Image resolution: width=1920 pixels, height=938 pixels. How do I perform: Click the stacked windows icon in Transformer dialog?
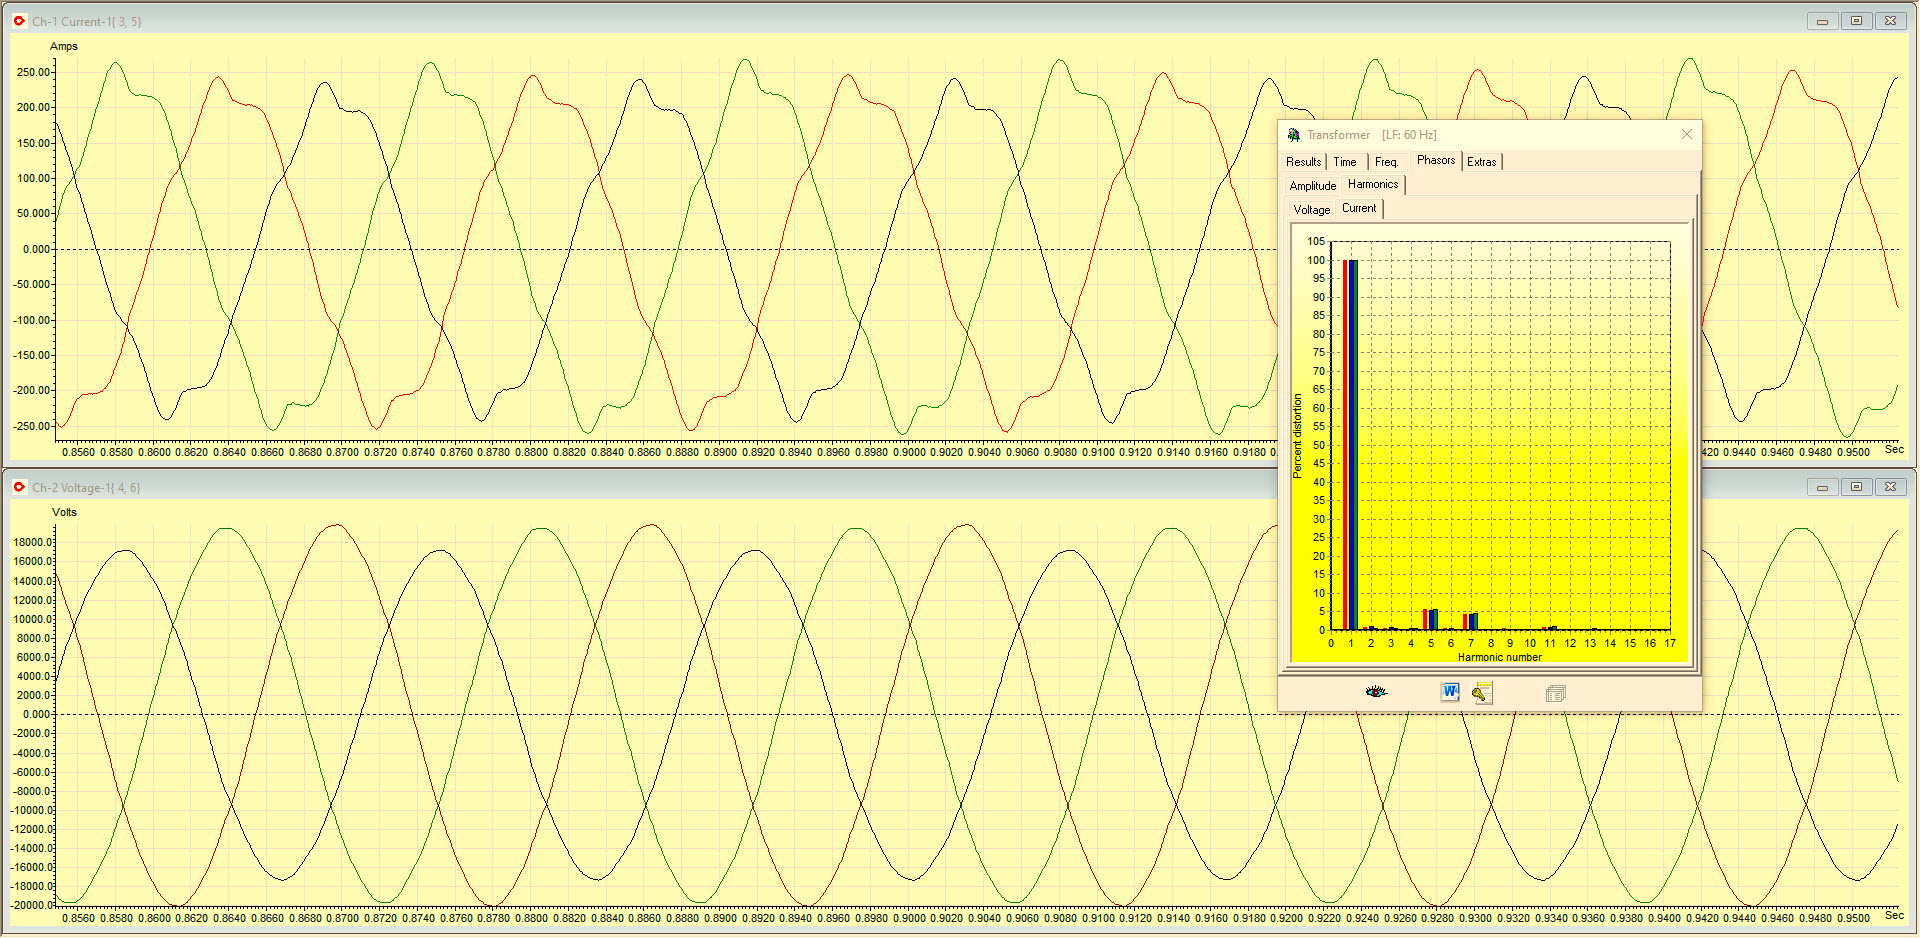coord(1555,693)
